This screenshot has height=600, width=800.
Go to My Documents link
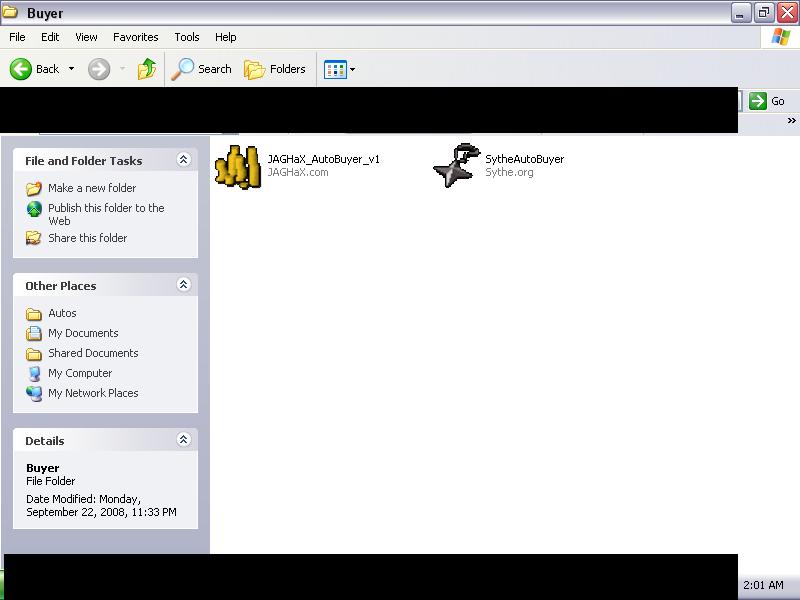[x=83, y=333]
